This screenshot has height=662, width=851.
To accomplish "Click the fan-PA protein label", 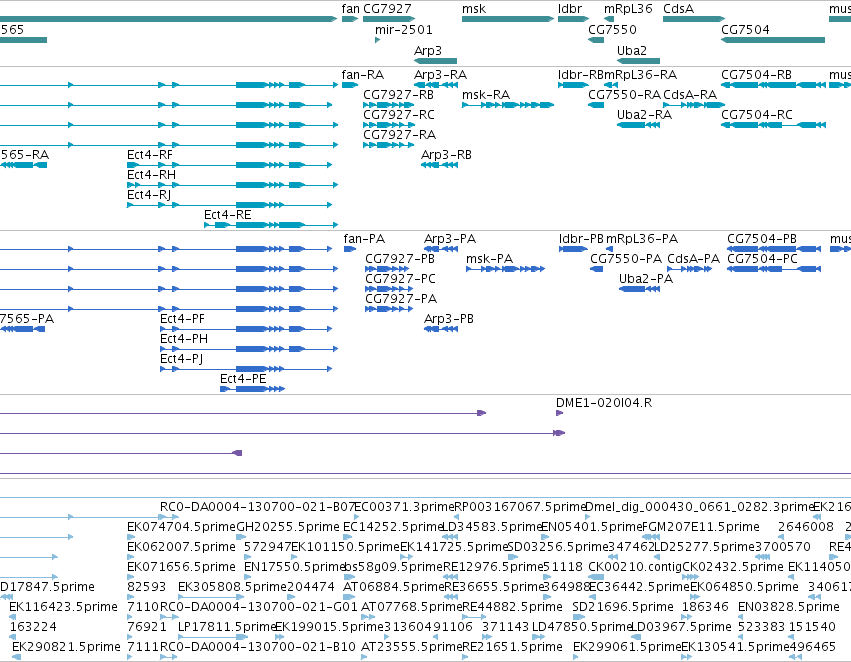I will tap(364, 239).
